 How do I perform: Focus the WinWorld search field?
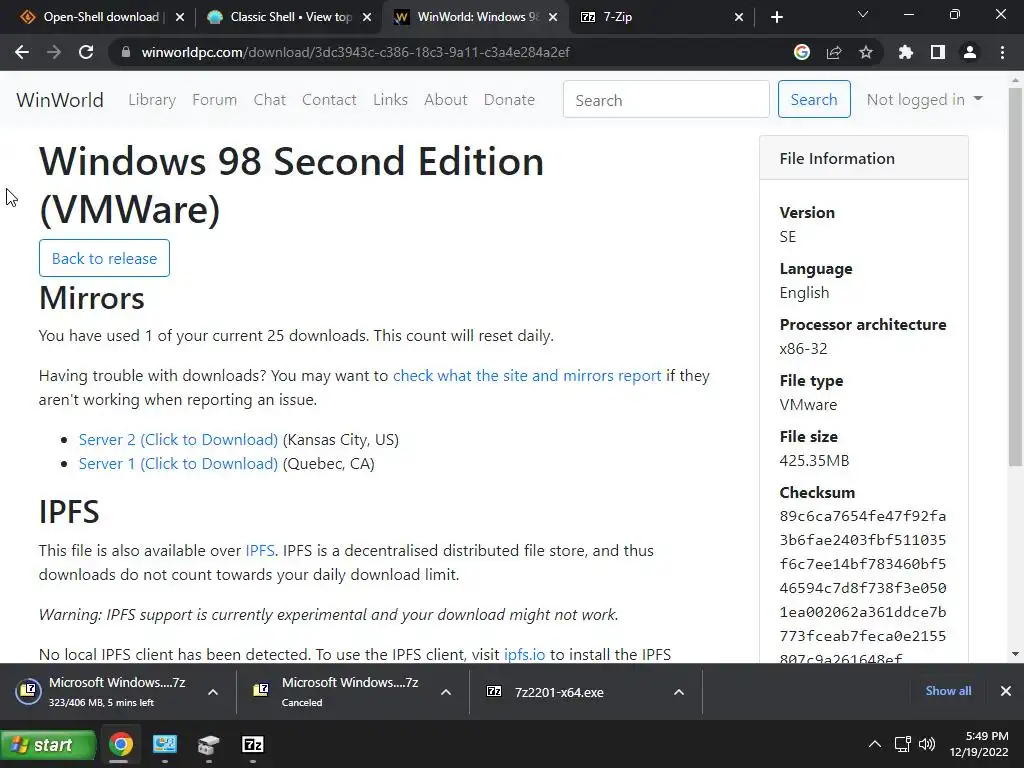pos(666,99)
